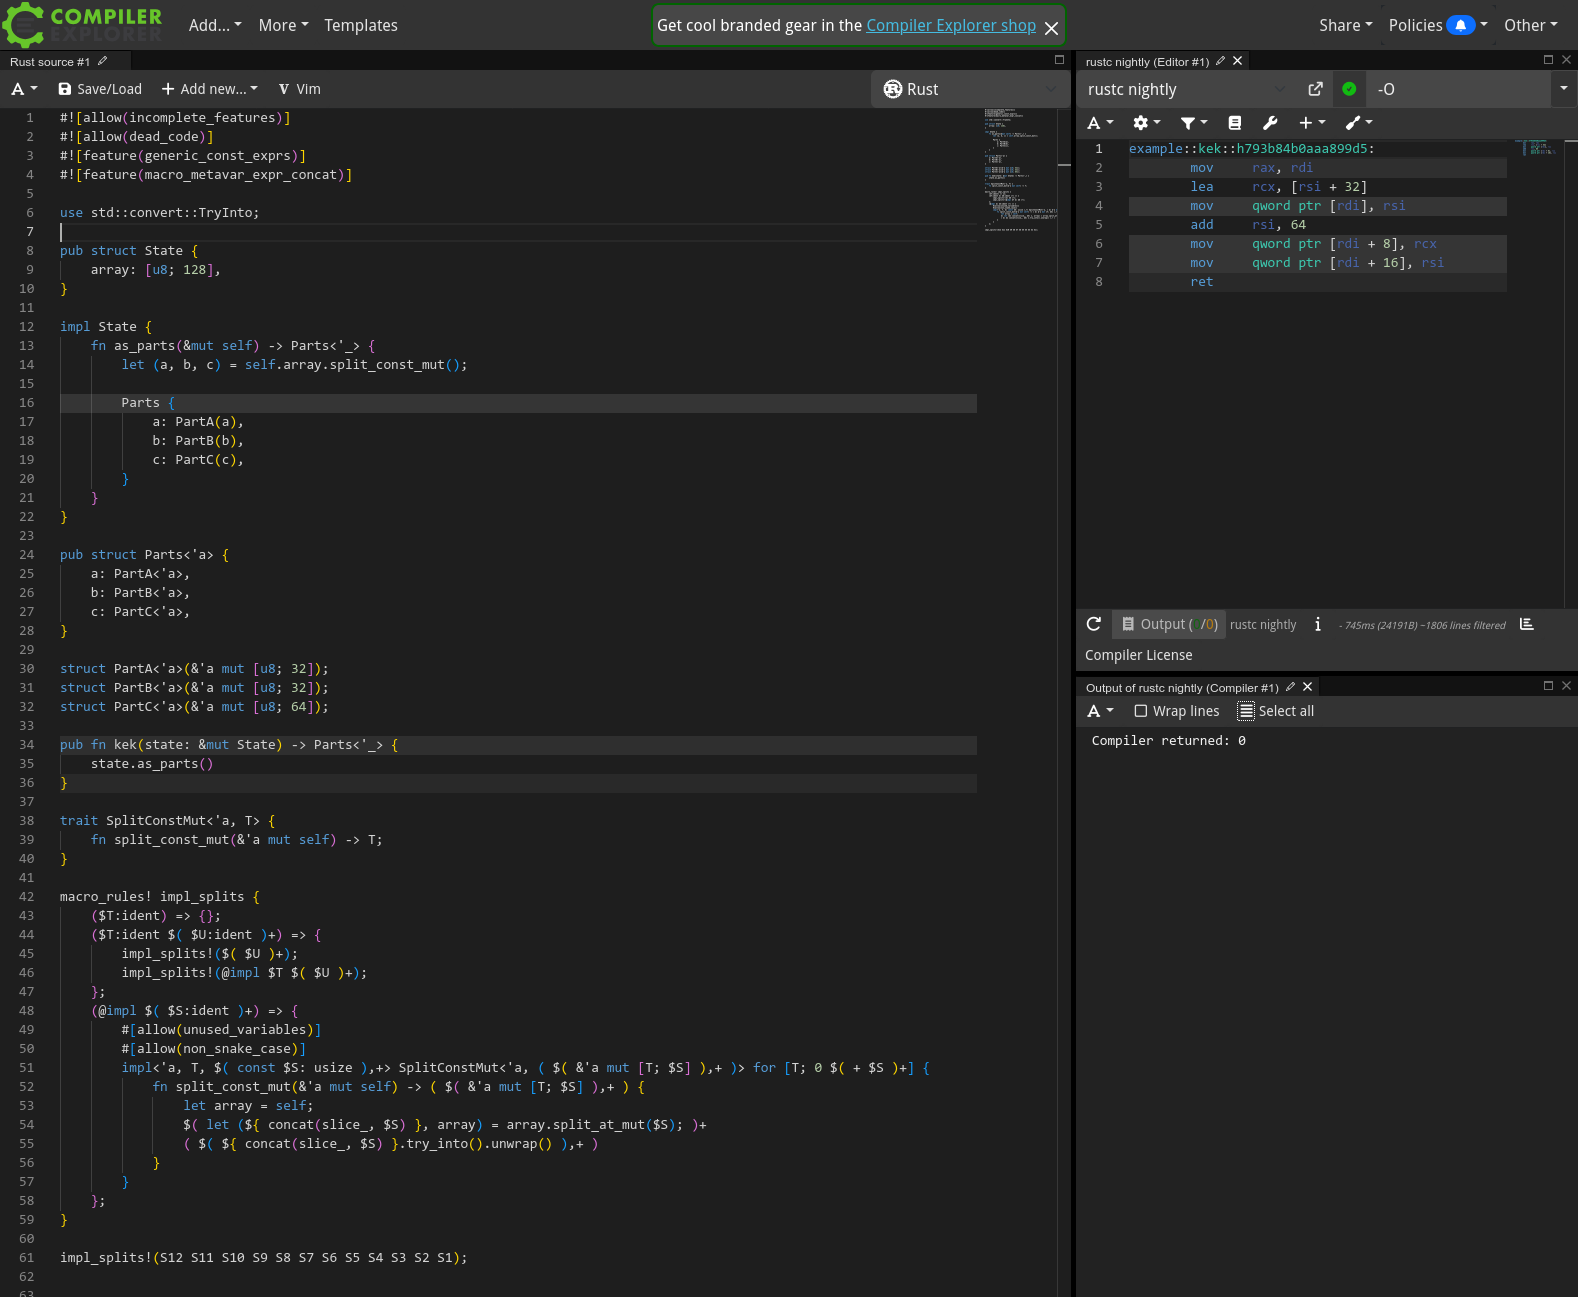The width and height of the screenshot is (1578, 1297).
Task: Click the green compile status check icon
Action: pos(1349,89)
